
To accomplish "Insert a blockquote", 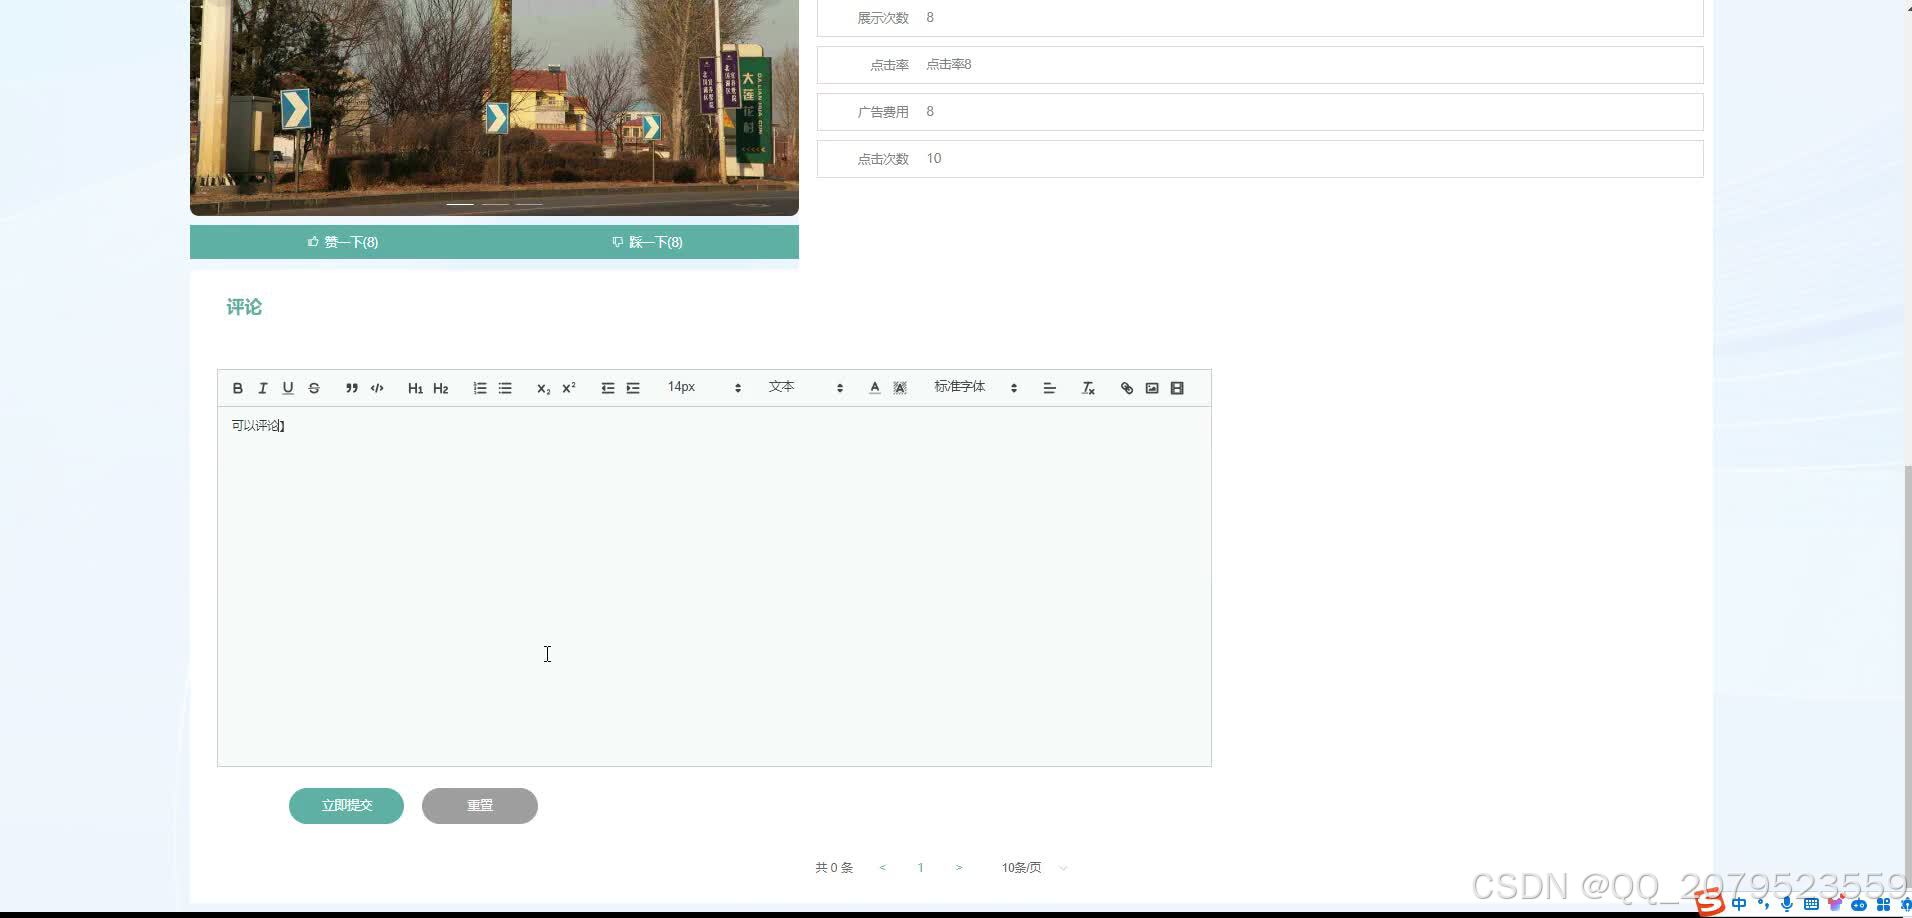I will (x=352, y=388).
